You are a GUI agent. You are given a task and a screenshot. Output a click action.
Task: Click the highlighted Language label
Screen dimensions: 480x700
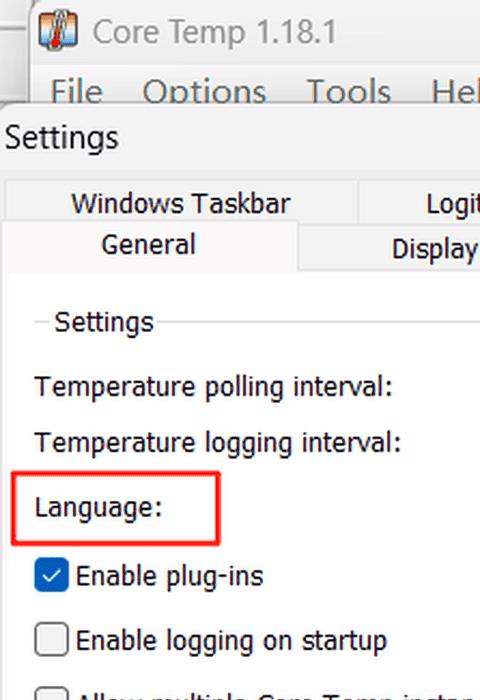pos(98,508)
